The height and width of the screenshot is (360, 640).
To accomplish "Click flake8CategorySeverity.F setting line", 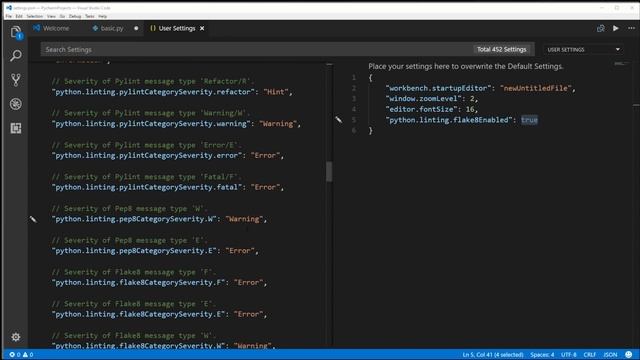I will 159,282.
